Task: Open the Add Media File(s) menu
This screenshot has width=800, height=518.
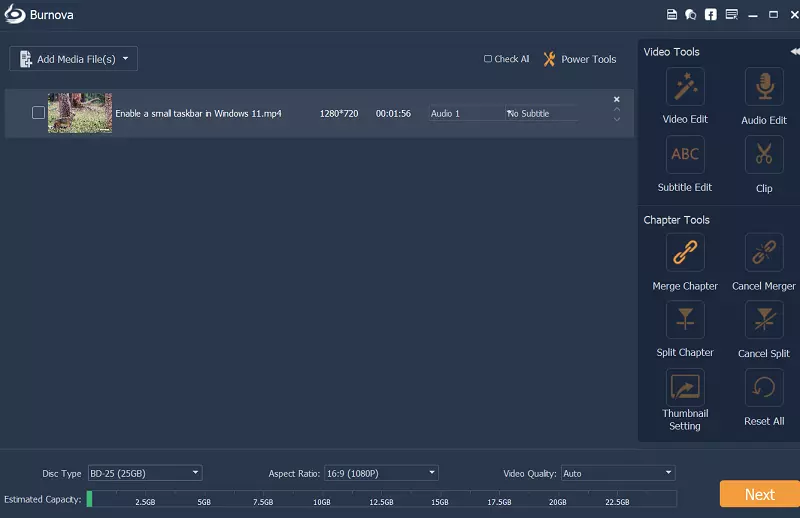Action: pos(73,59)
